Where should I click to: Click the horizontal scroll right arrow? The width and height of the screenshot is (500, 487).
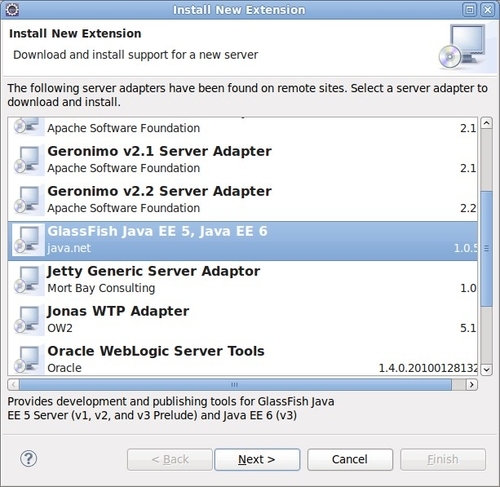point(471,385)
